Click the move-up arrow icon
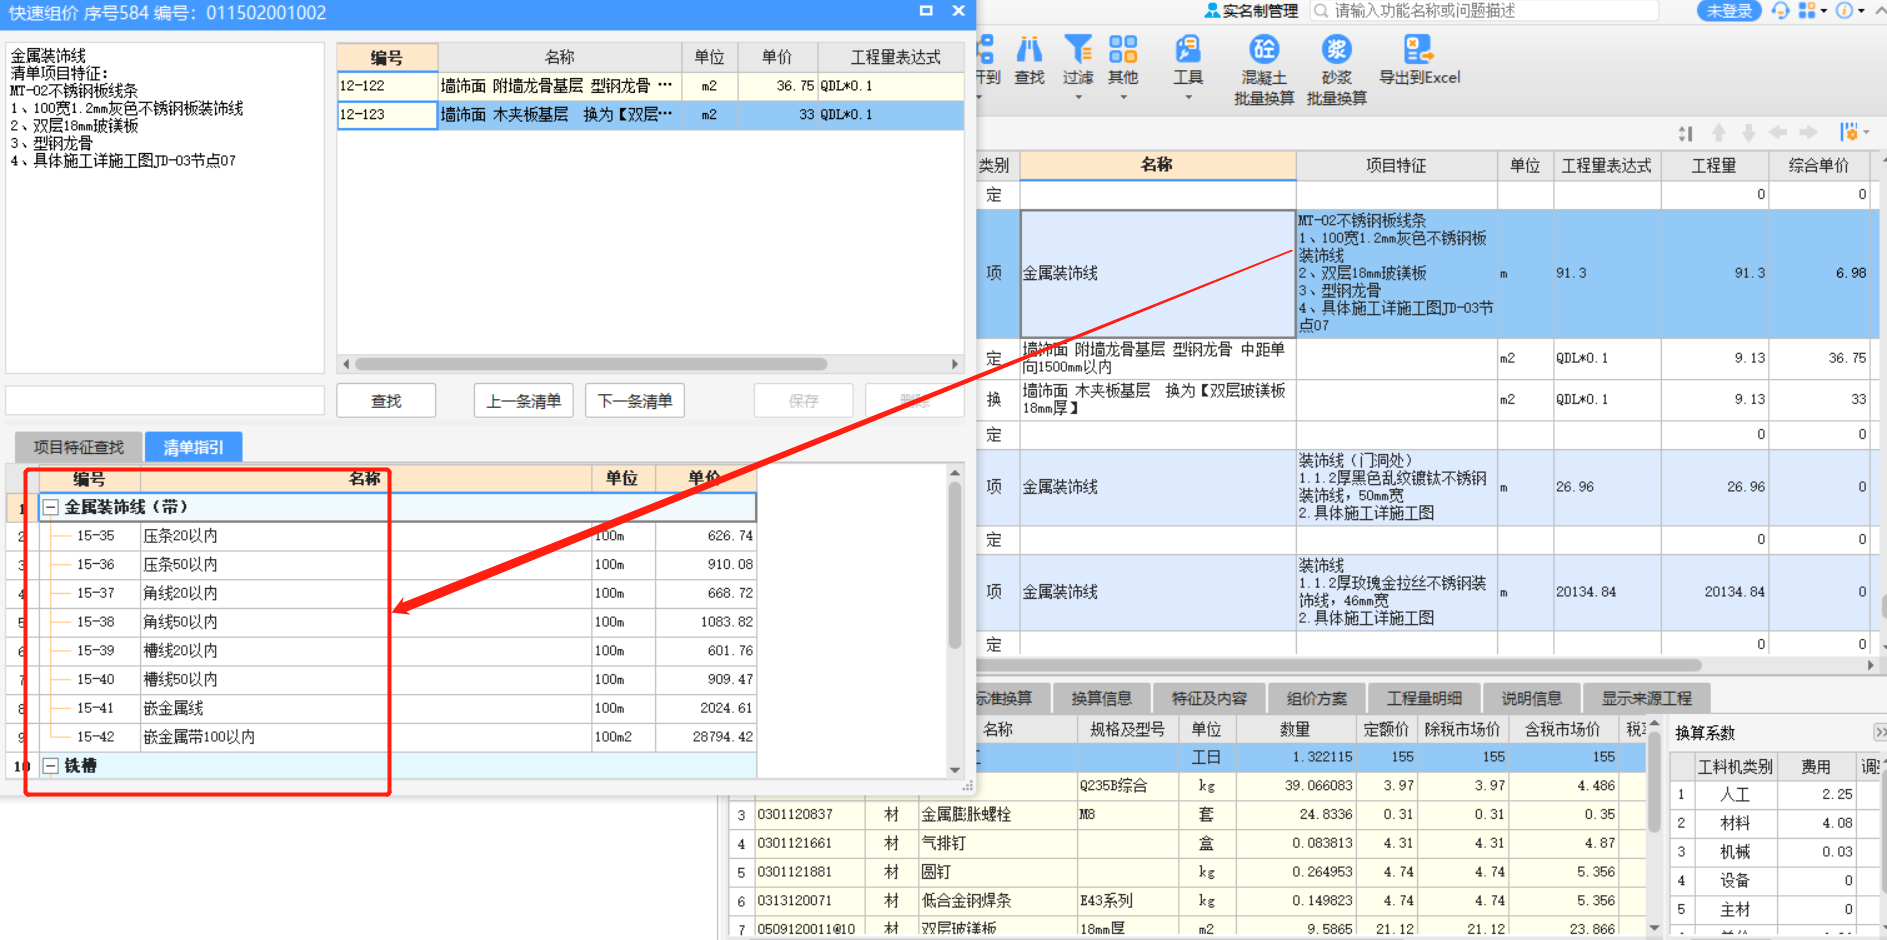The image size is (1887, 940). (1718, 133)
